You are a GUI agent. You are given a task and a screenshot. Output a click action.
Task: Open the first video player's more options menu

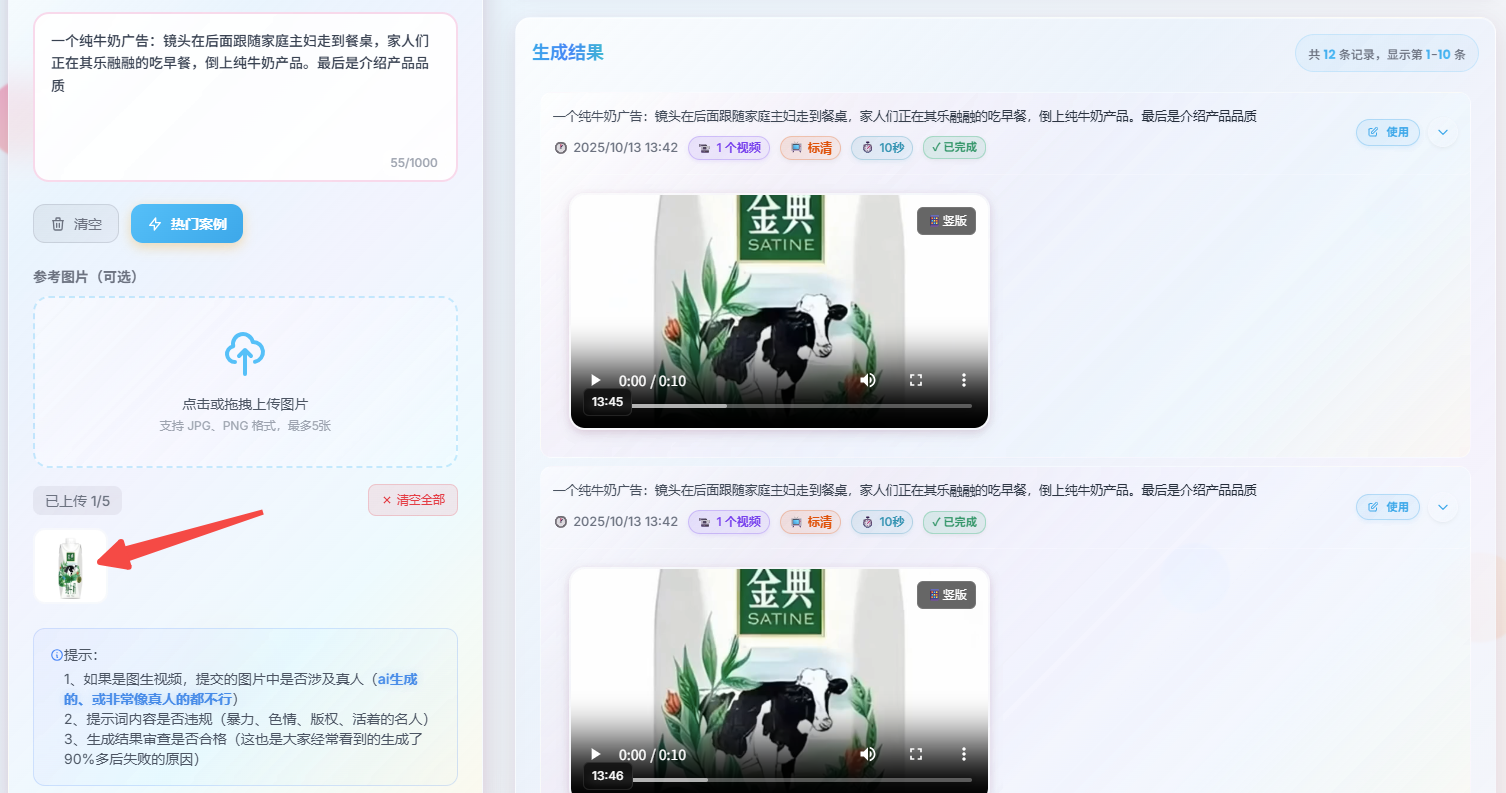click(963, 380)
